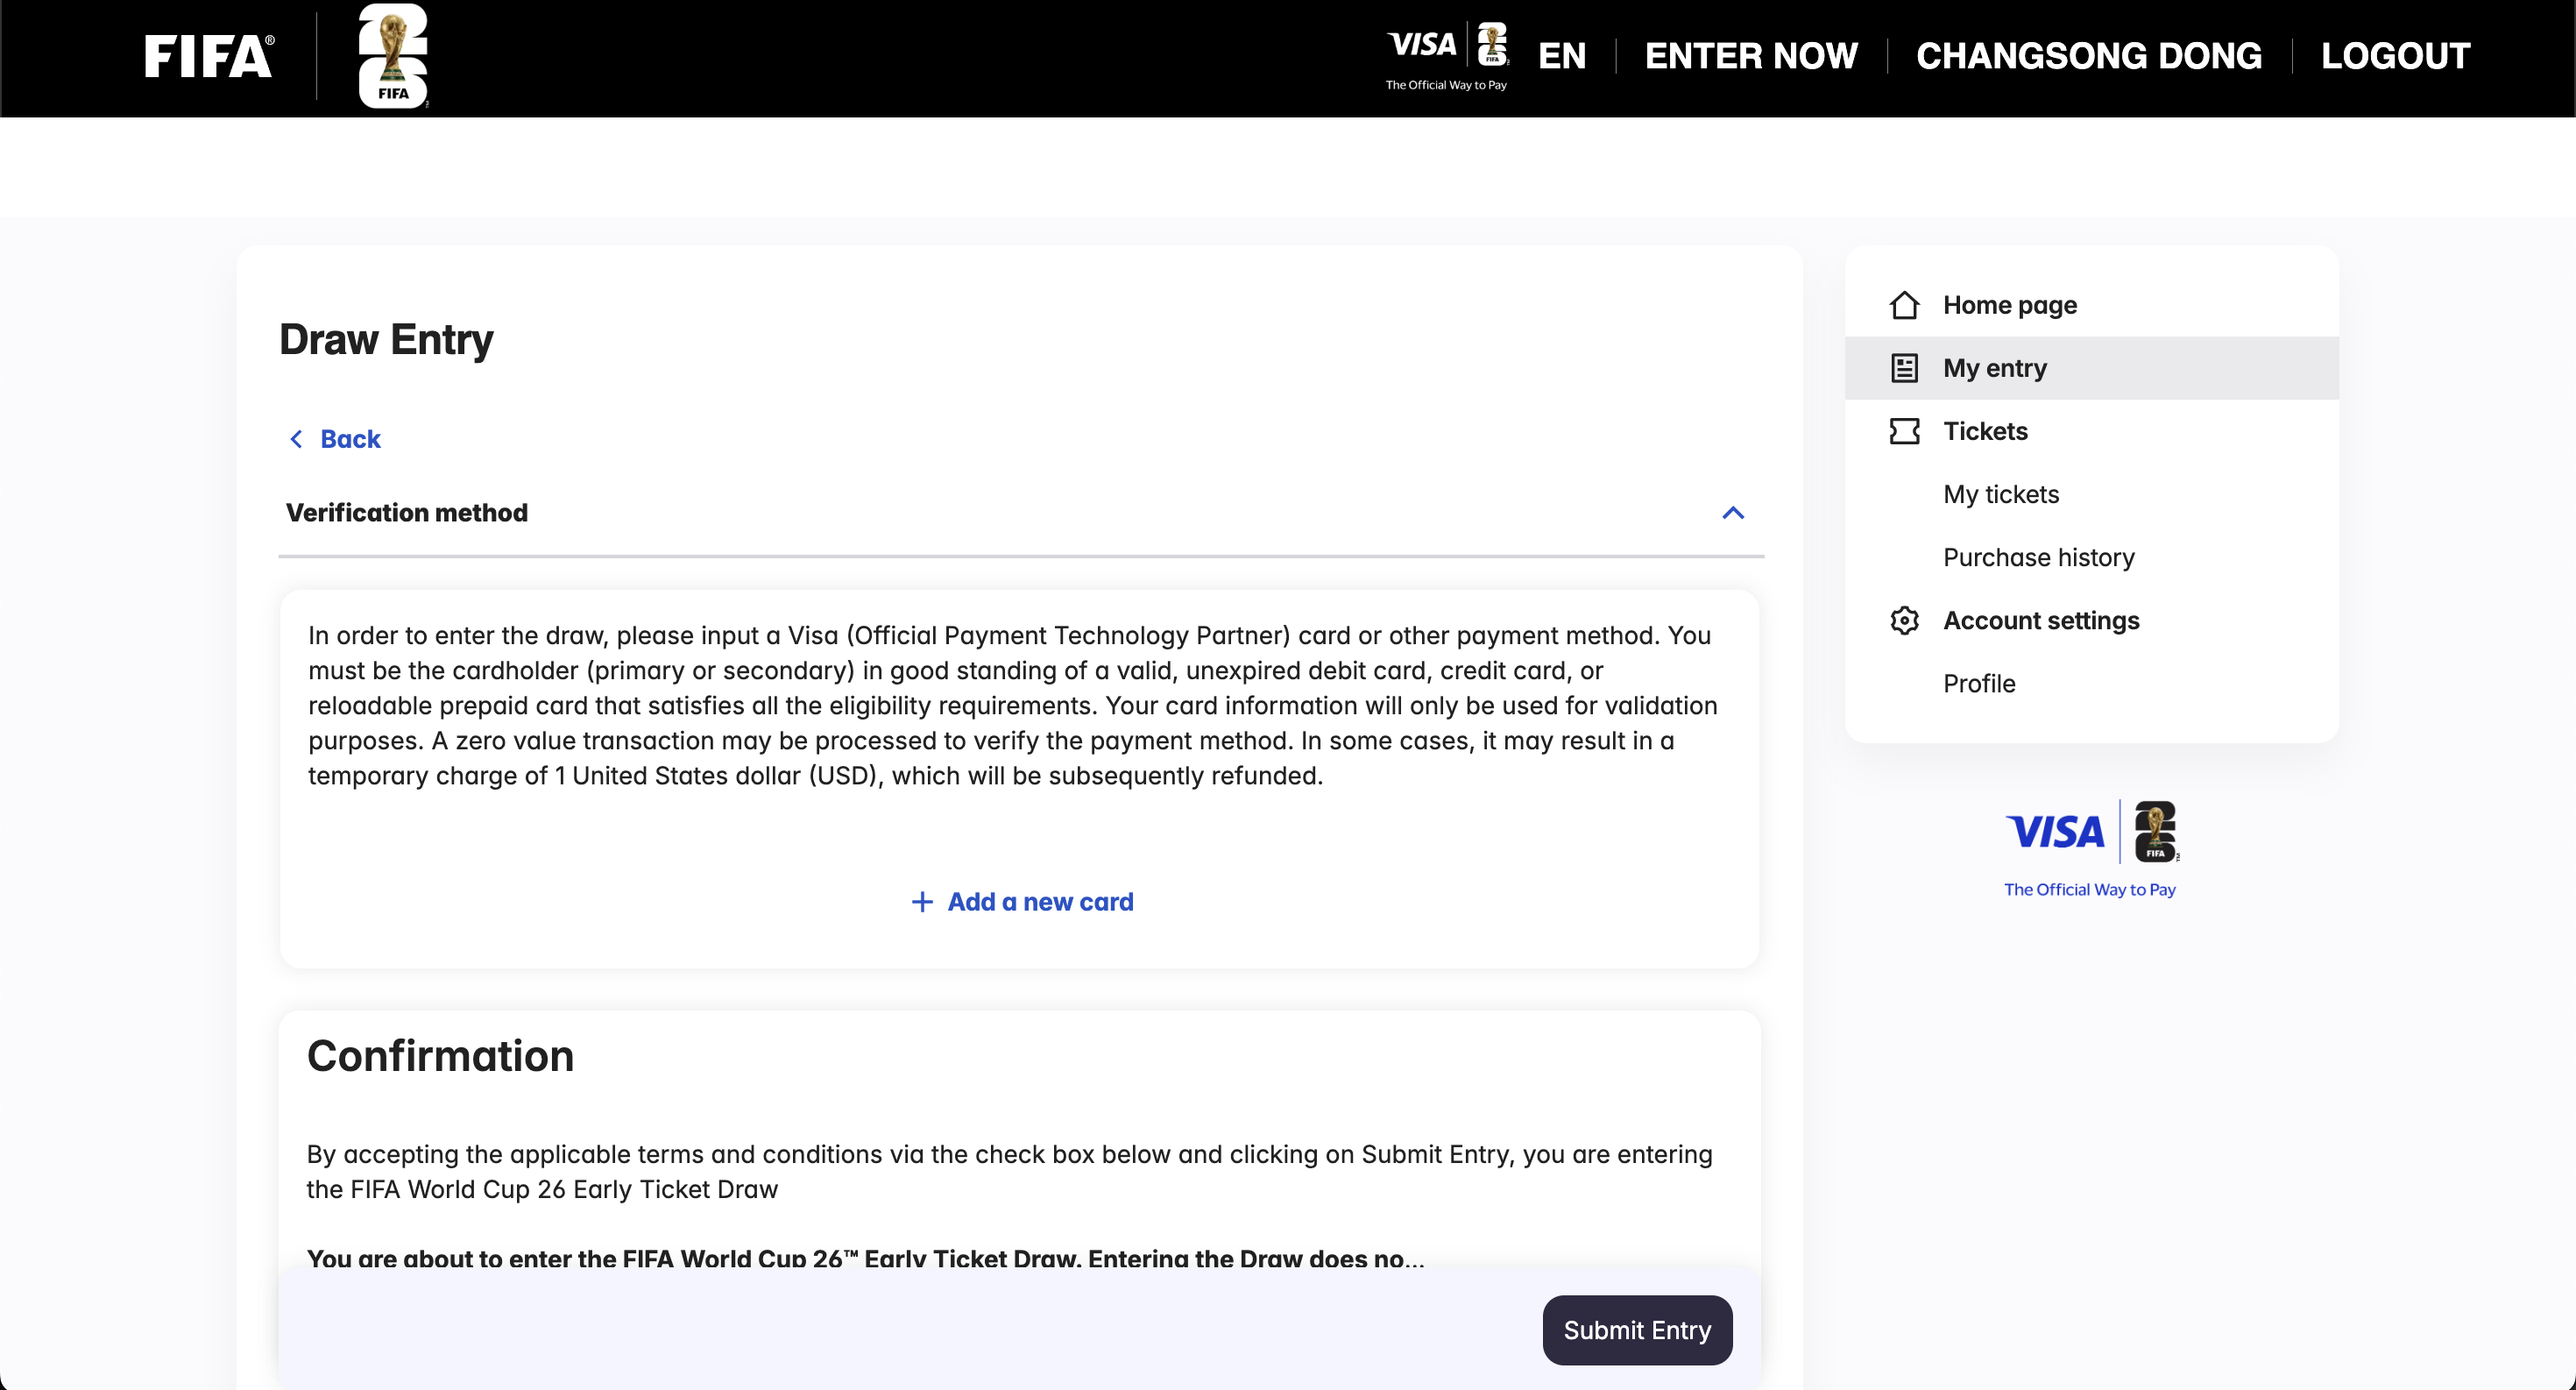The height and width of the screenshot is (1390, 2576).
Task: Click the plus icon next to Add a new card
Action: click(920, 901)
